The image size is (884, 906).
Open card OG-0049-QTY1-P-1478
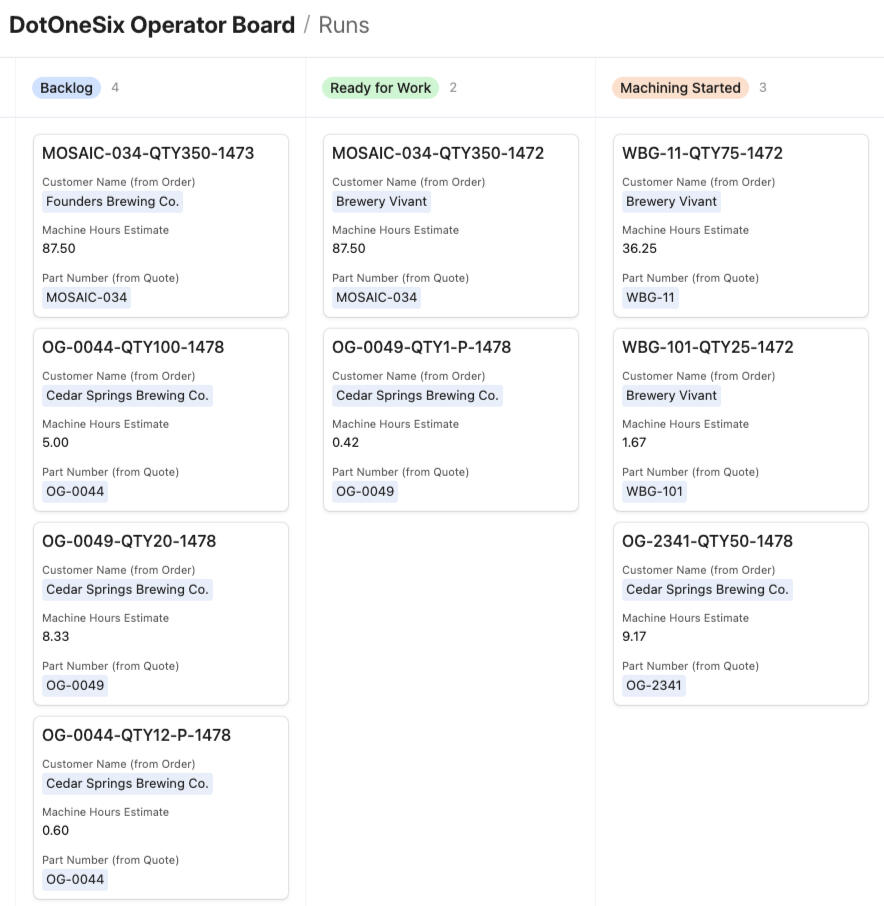coord(421,347)
